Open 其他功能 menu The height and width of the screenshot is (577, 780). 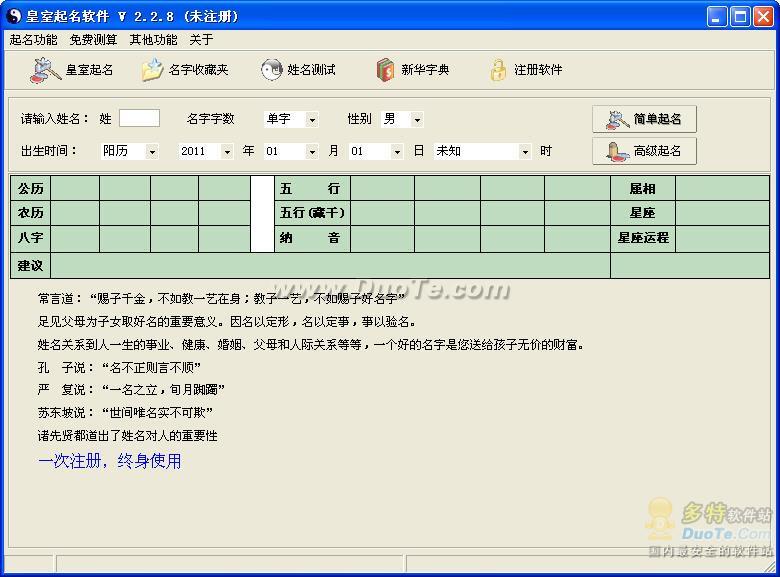153,40
